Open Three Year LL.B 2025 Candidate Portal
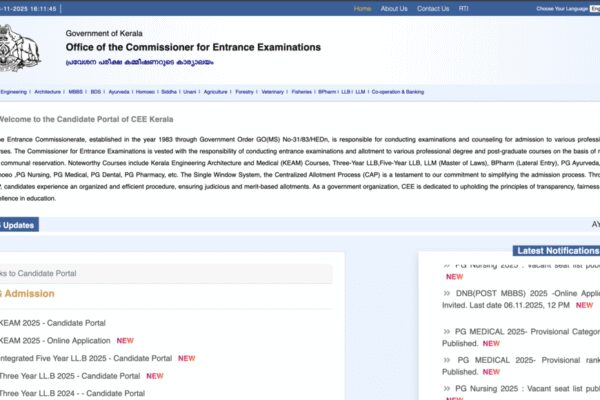 coord(70,376)
